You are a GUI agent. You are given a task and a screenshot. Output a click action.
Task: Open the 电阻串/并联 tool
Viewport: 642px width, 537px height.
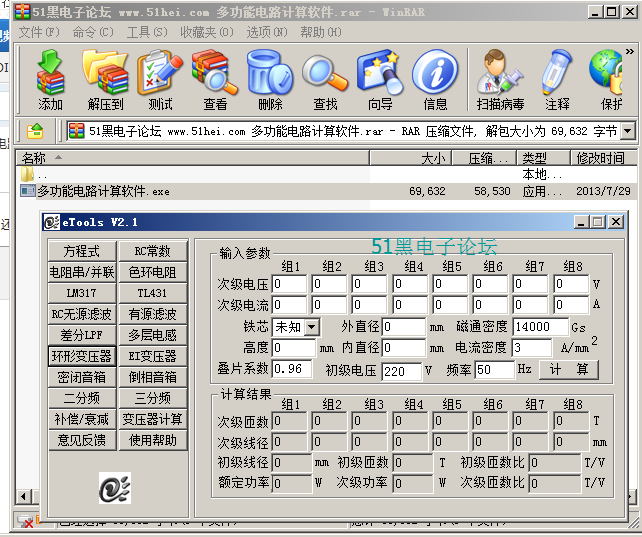(82, 272)
